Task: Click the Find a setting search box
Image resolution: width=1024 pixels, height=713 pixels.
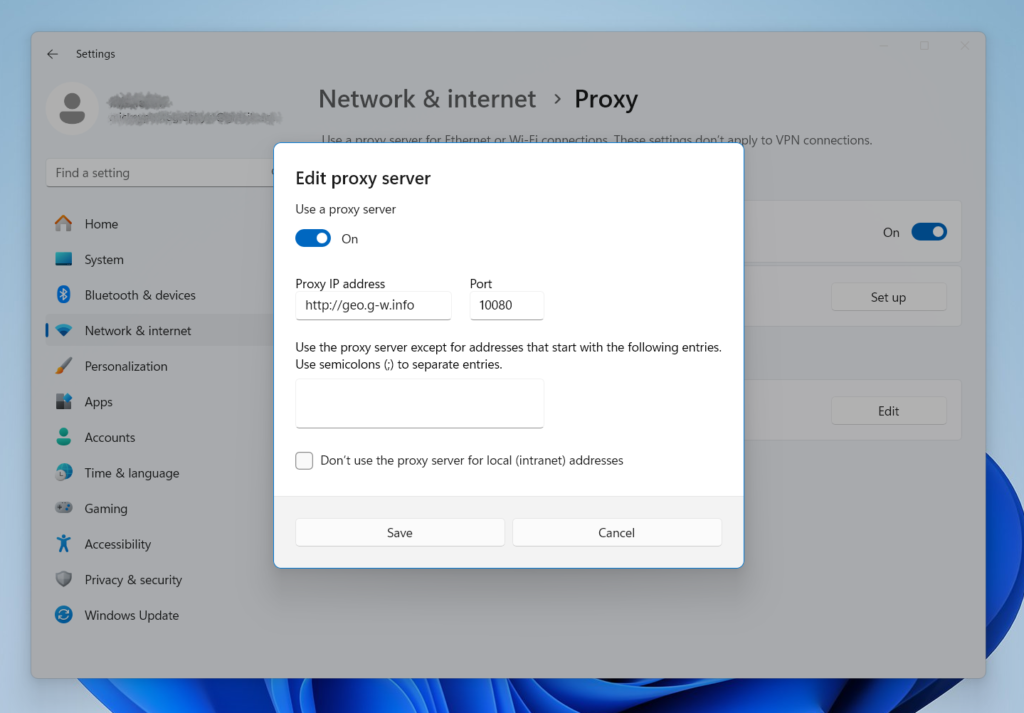Action: pyautogui.click(x=159, y=173)
